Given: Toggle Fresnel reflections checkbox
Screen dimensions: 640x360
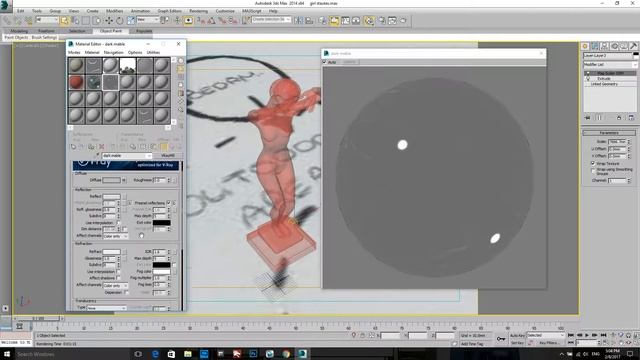Looking at the screenshot, I should 169,203.
